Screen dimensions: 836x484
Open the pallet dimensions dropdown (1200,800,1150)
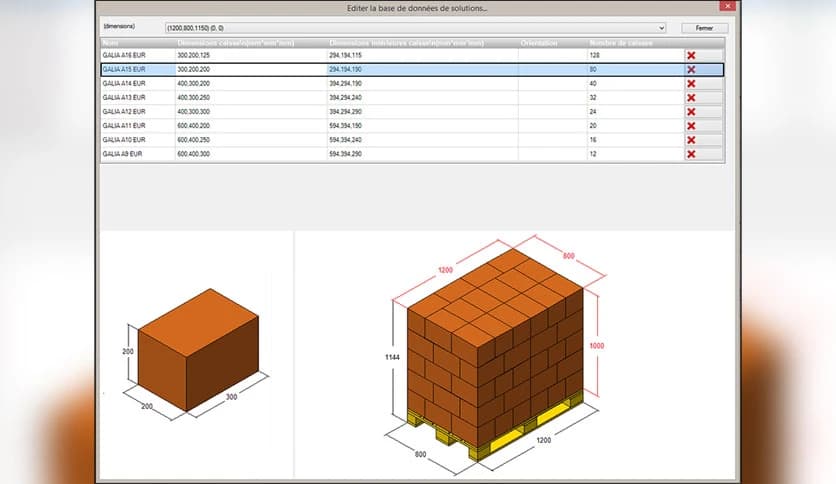coord(416,28)
